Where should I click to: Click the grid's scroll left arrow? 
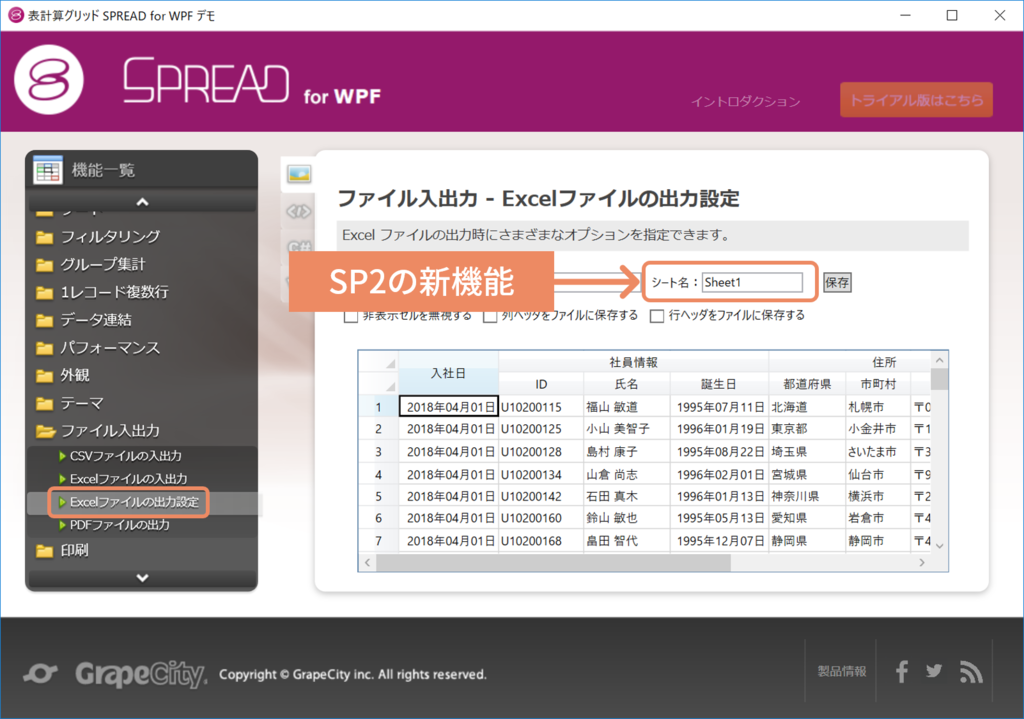368,562
